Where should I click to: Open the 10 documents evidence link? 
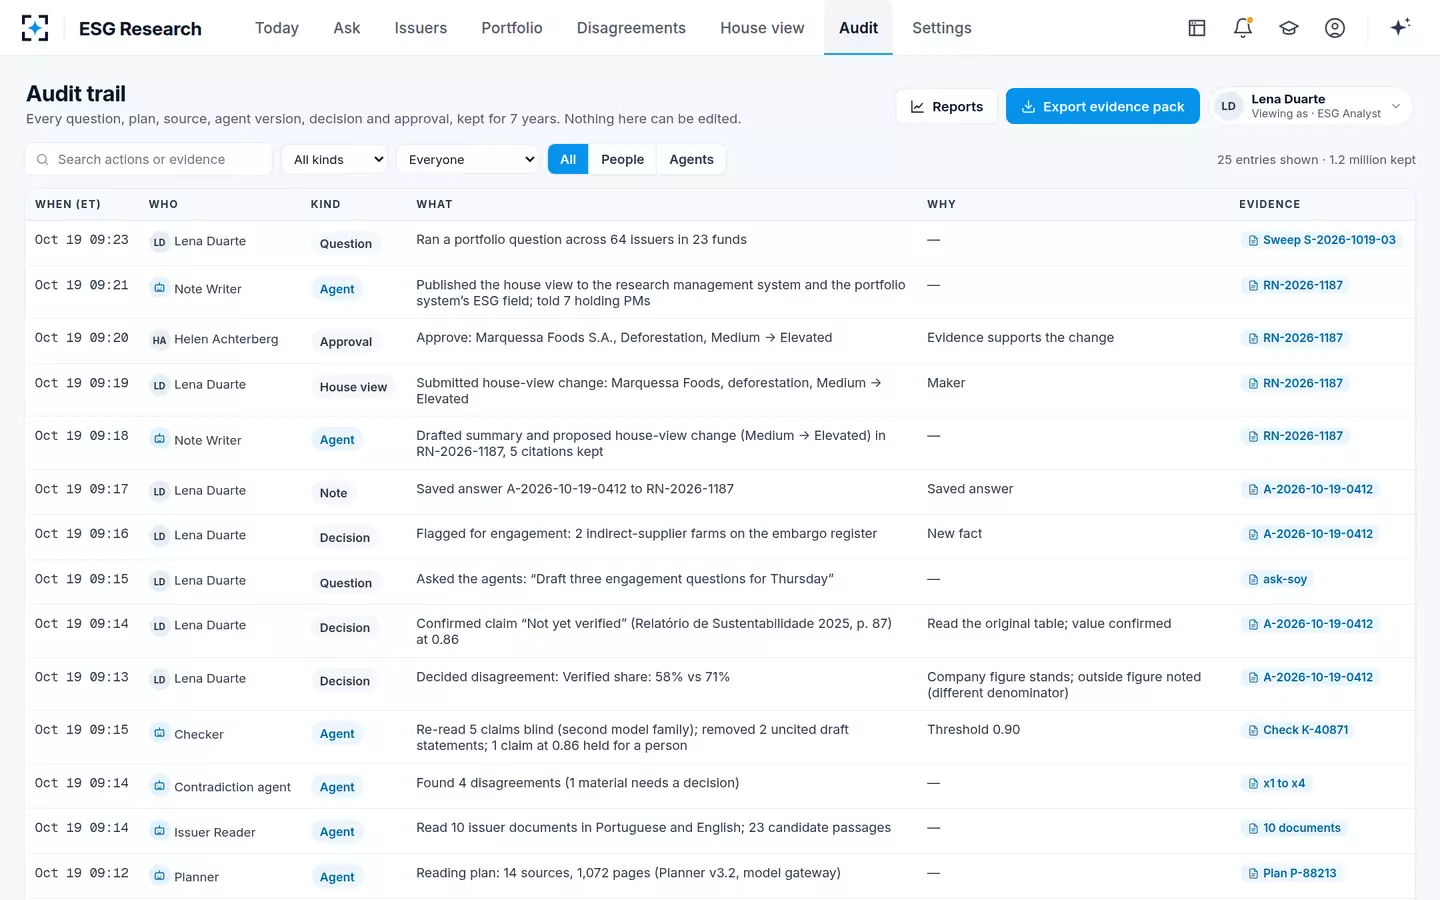1294,829
